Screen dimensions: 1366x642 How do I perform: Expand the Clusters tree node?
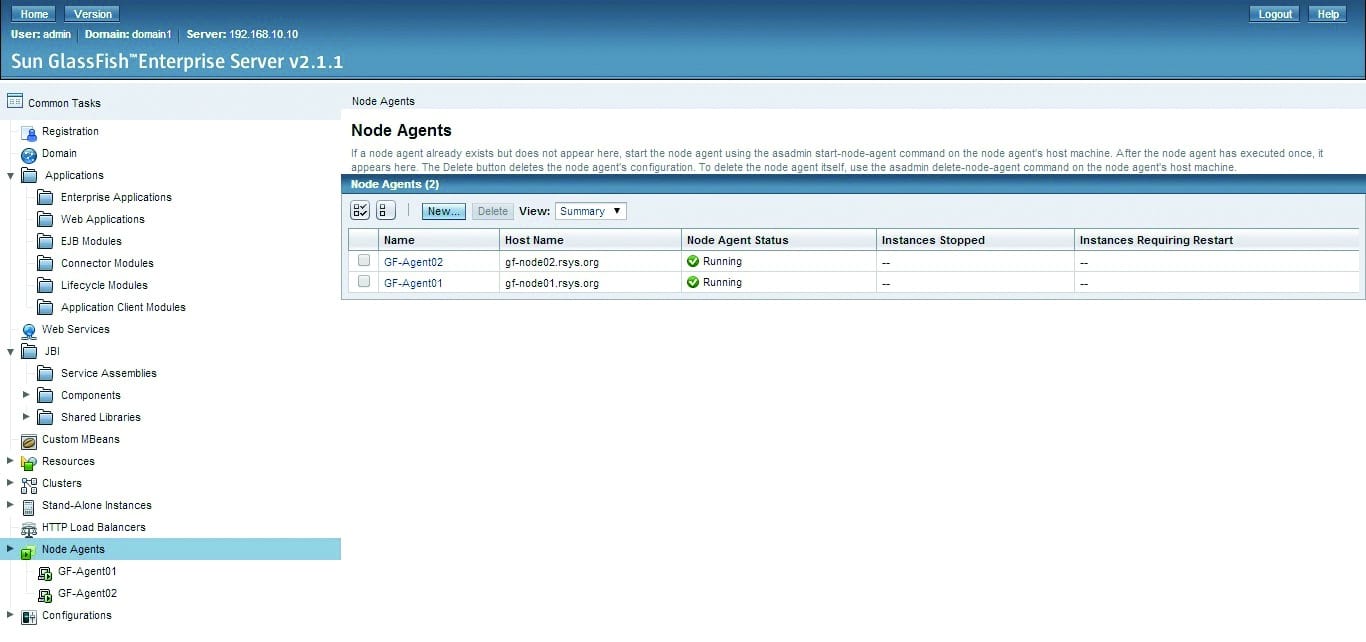(10, 483)
